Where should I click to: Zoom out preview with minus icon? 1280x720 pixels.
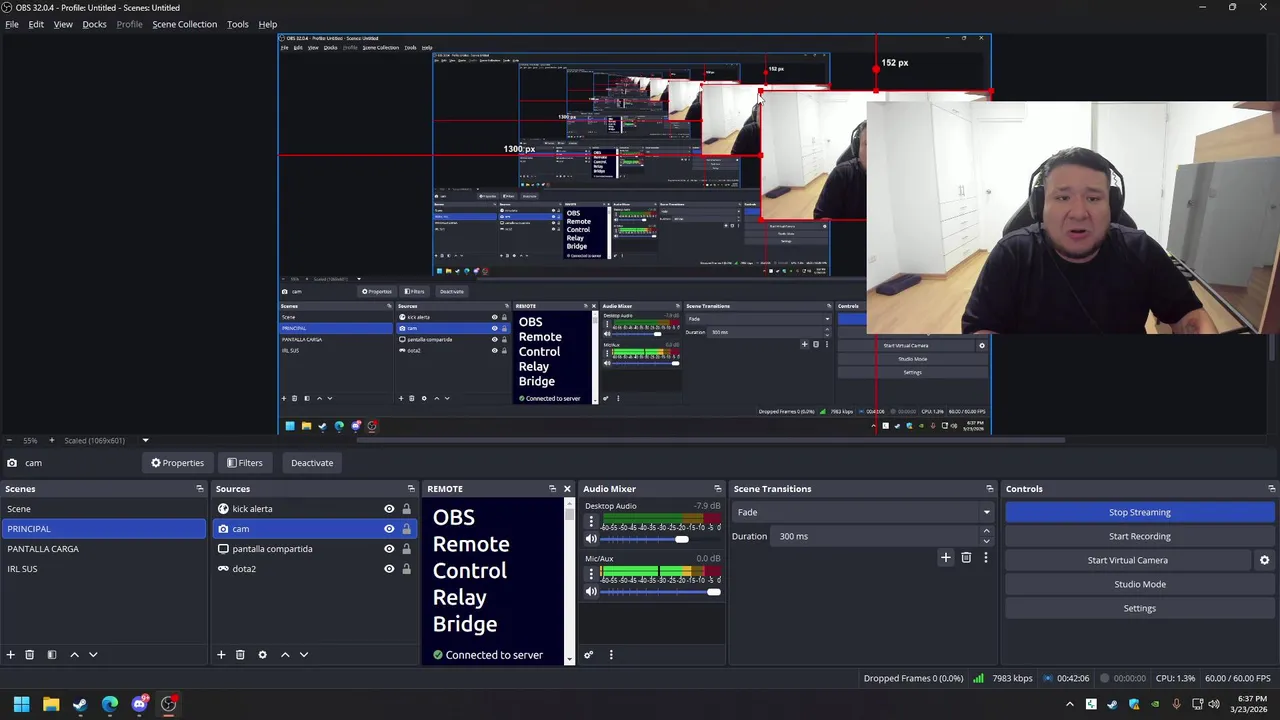10,440
